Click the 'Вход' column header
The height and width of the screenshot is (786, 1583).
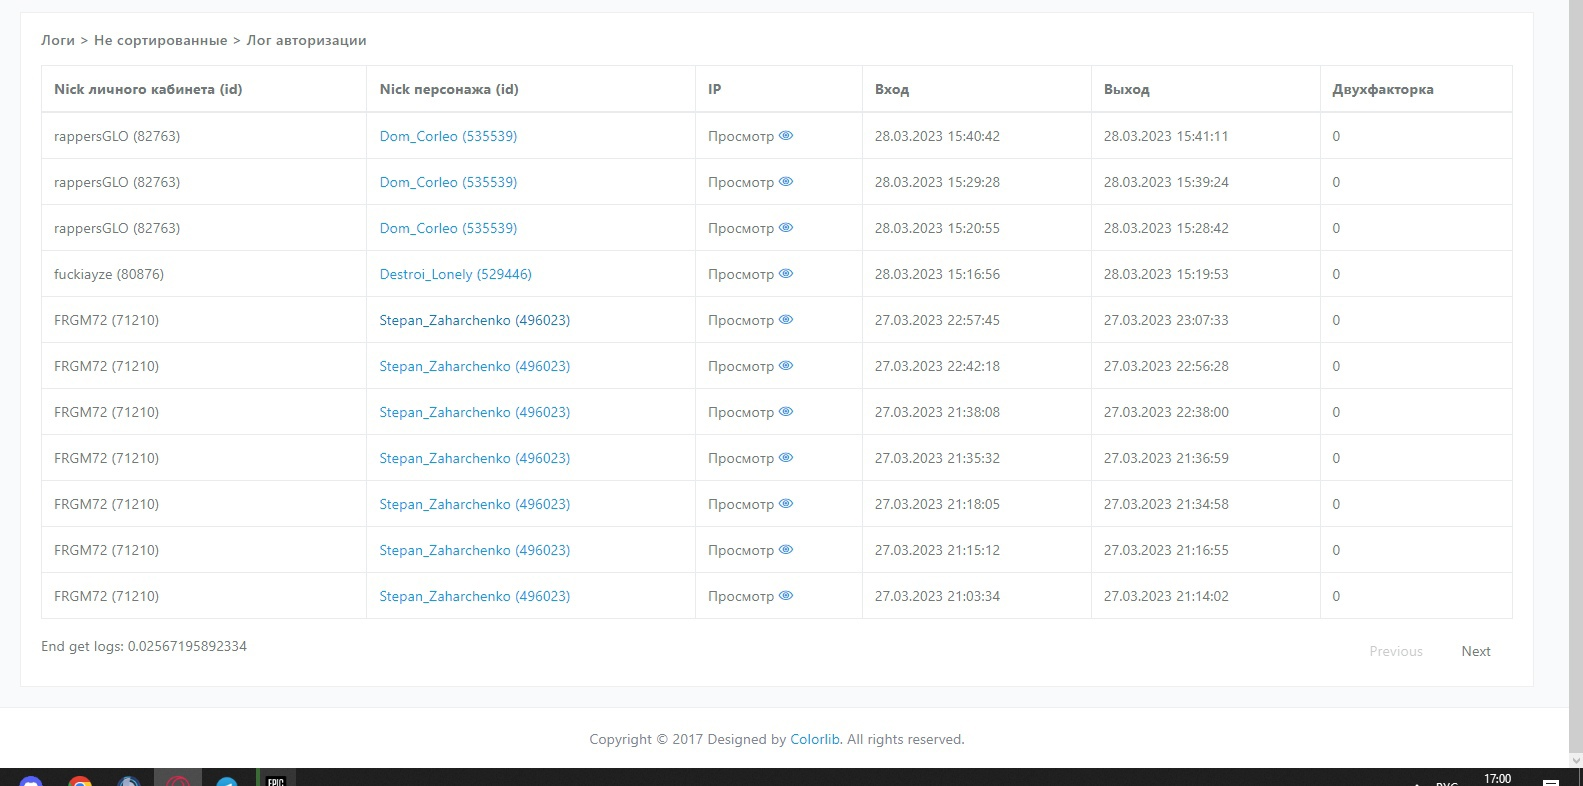click(x=891, y=89)
